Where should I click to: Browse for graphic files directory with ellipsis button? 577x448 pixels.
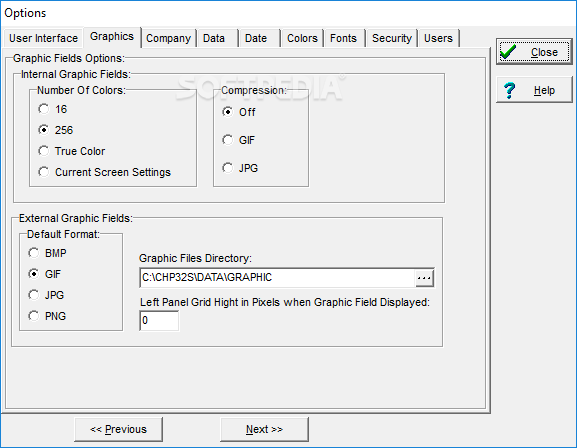pyautogui.click(x=424, y=278)
